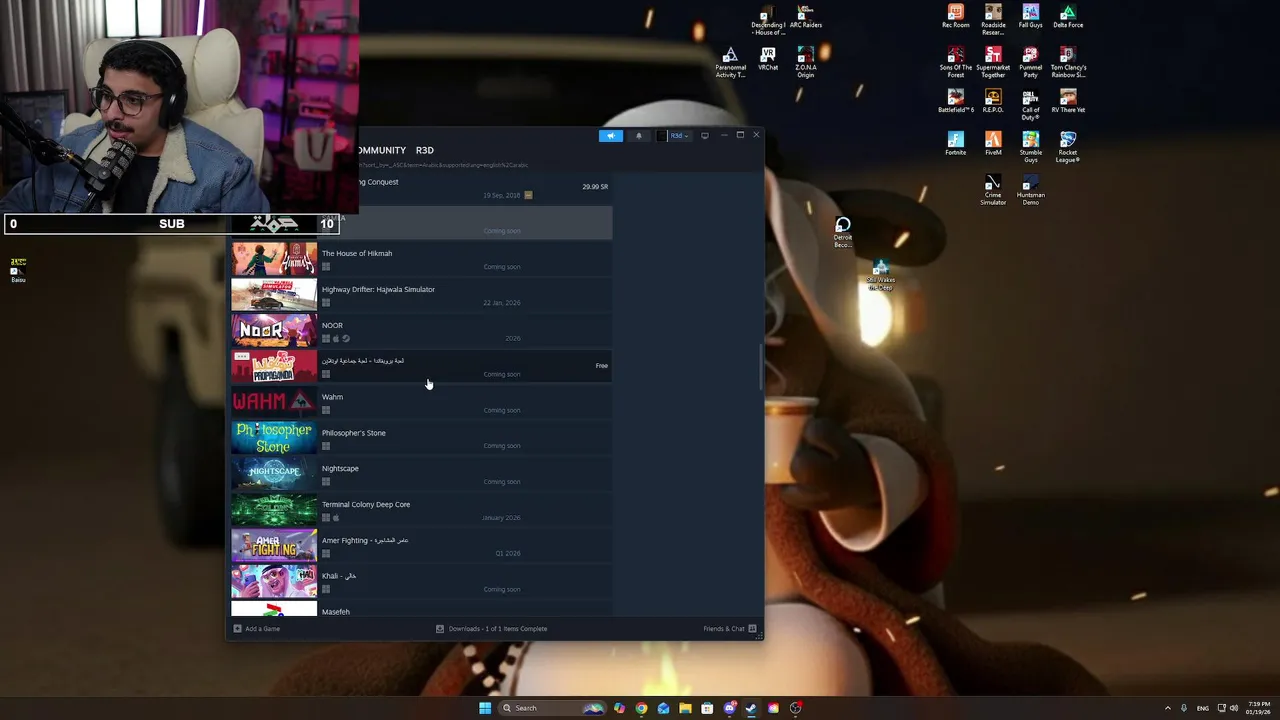Show hidden system tray icons

[1168, 708]
